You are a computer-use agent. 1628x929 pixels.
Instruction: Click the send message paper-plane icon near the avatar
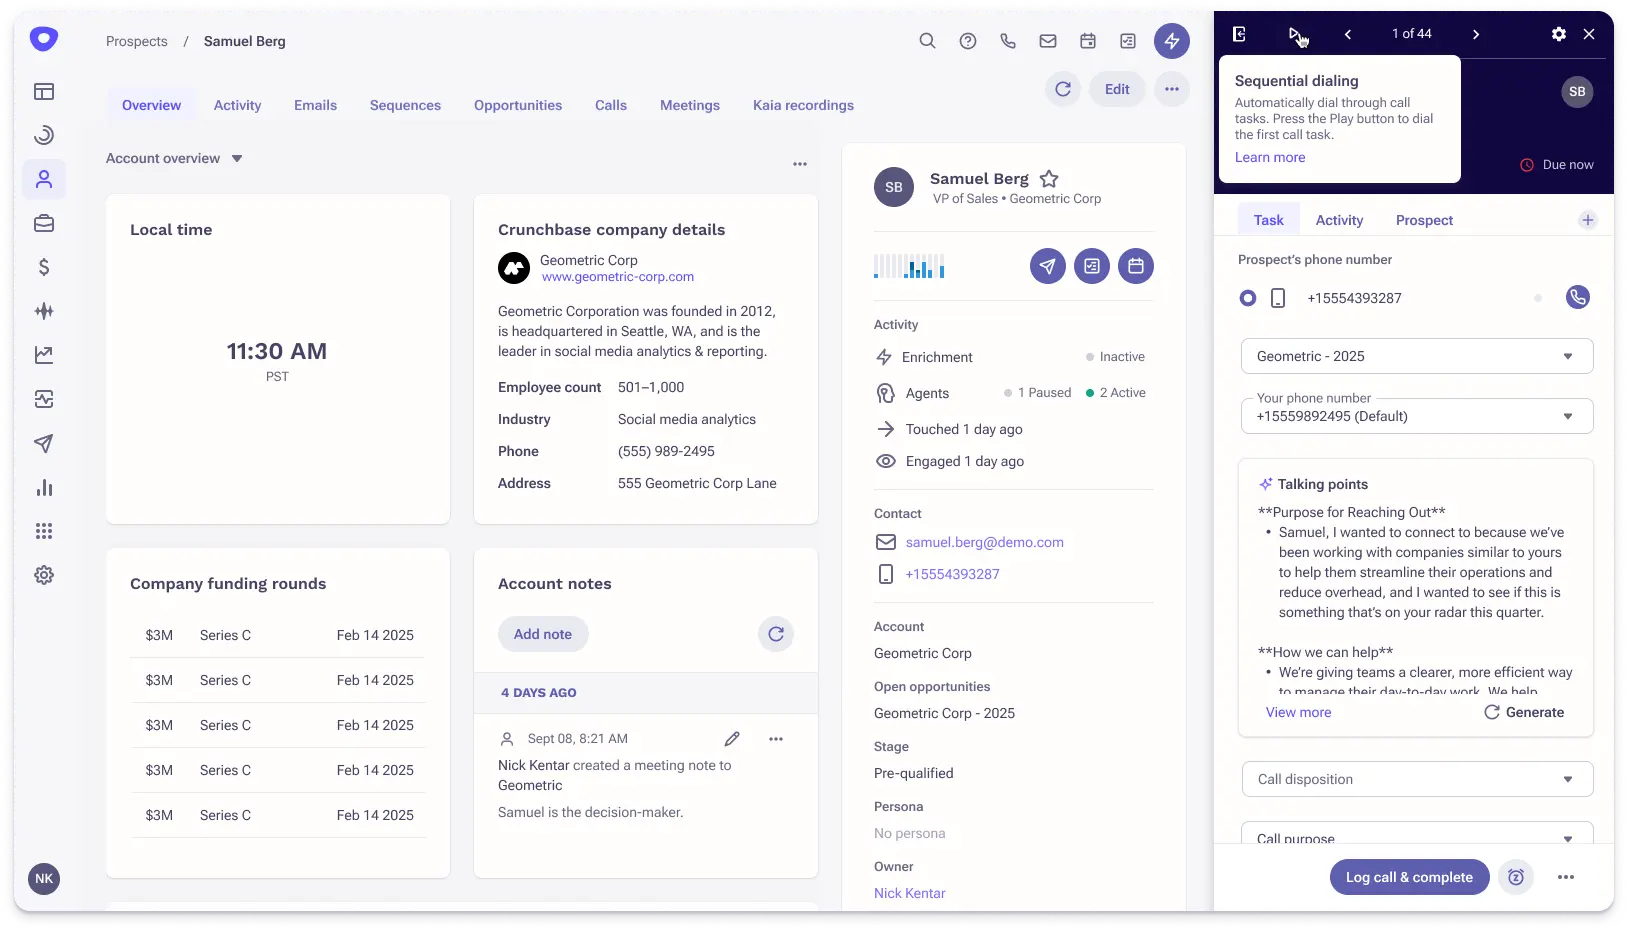coord(1047,266)
